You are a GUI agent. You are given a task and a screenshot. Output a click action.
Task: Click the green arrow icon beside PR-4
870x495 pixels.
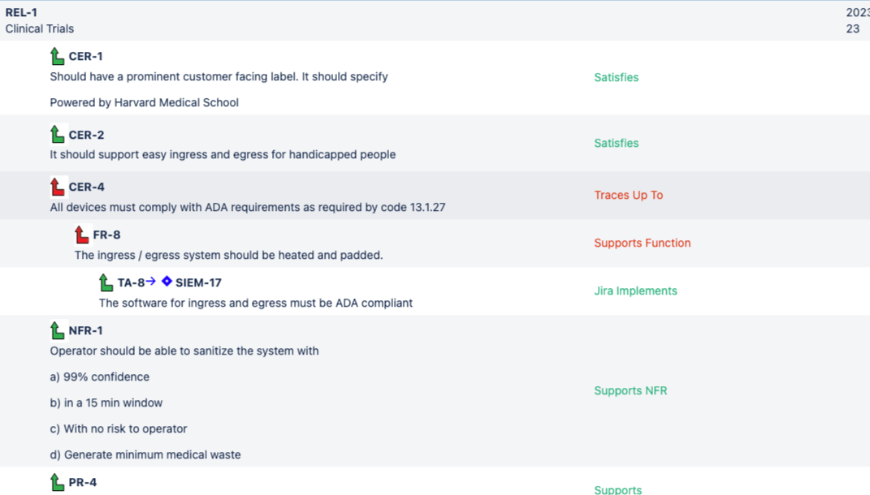point(57,482)
